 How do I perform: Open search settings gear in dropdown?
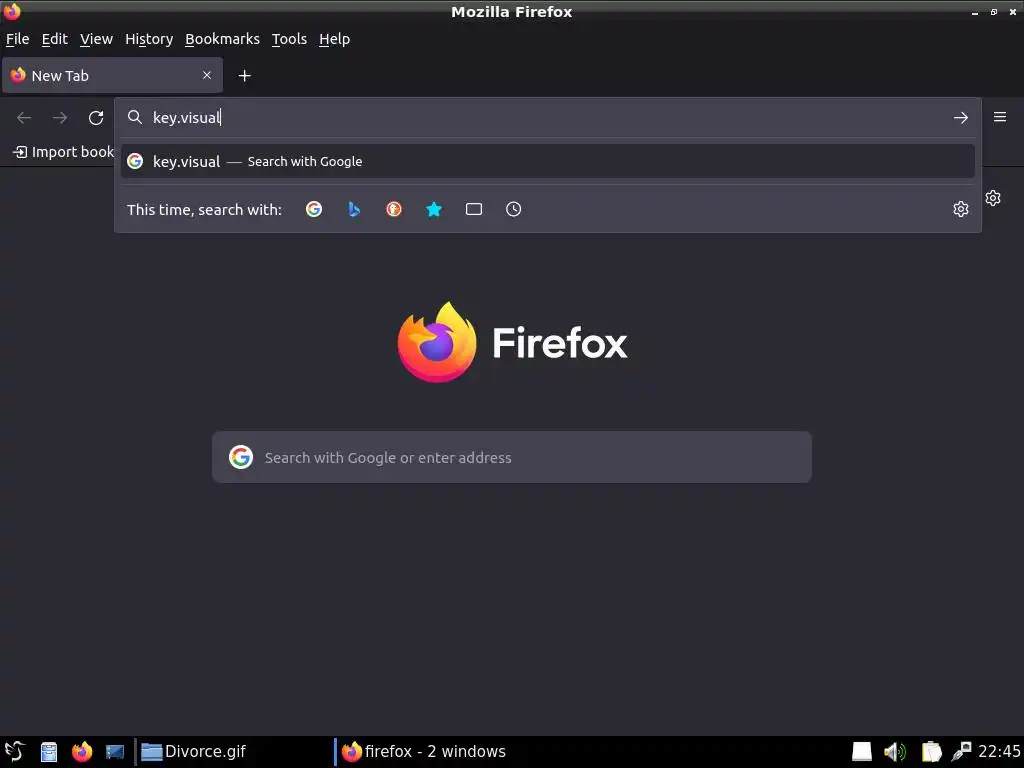tap(961, 209)
